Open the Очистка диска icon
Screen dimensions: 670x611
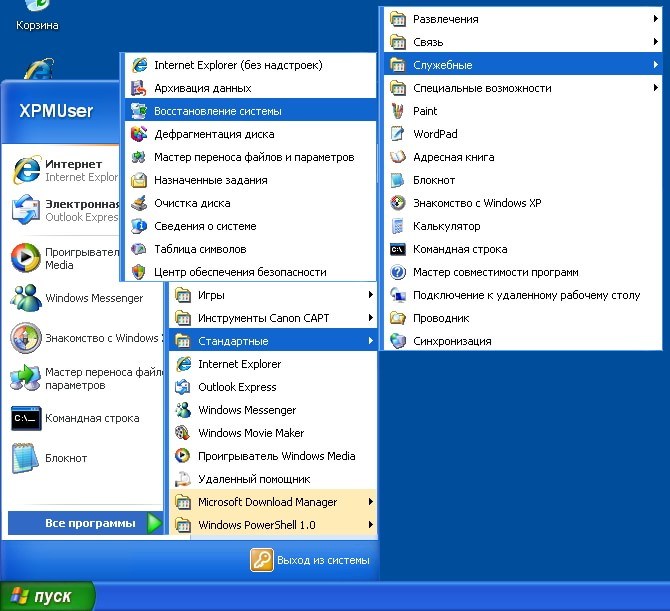[x=139, y=203]
